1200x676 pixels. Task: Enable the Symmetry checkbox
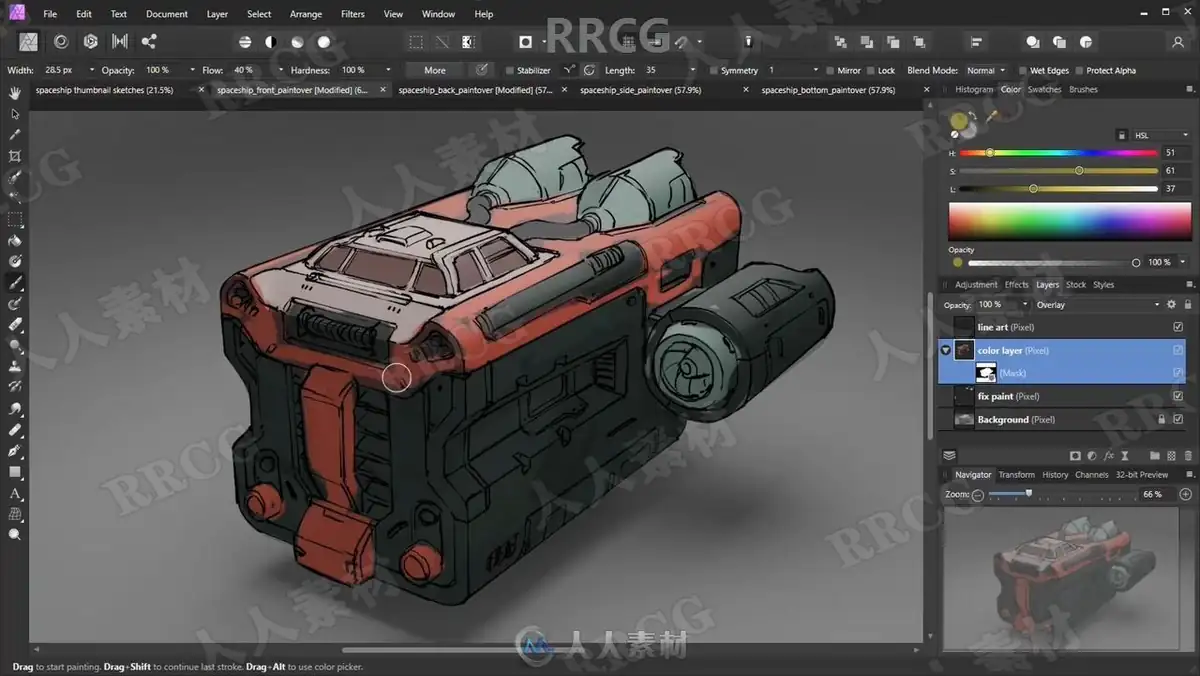click(713, 70)
